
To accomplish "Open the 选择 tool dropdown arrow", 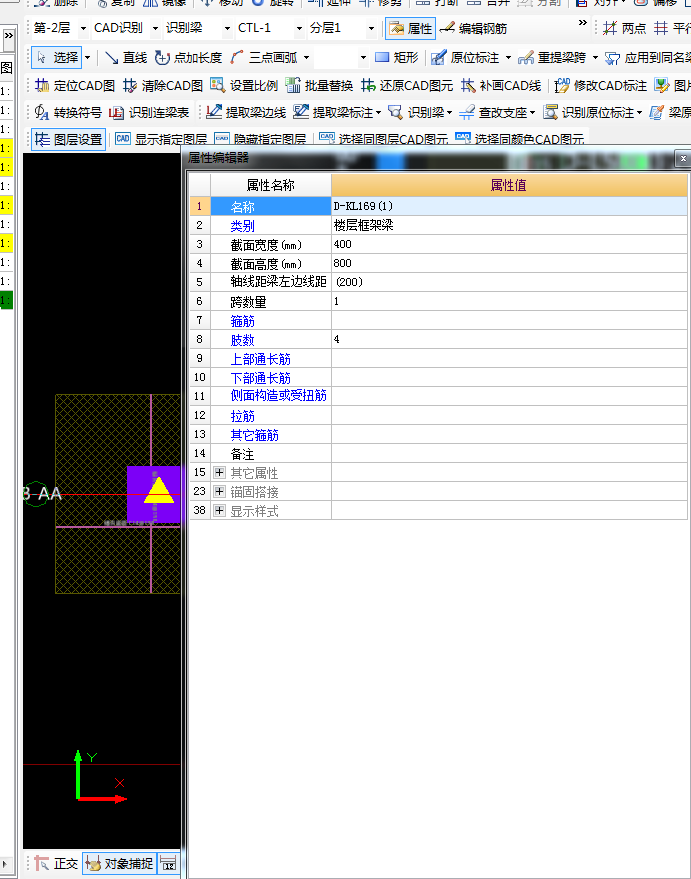I will [87, 57].
